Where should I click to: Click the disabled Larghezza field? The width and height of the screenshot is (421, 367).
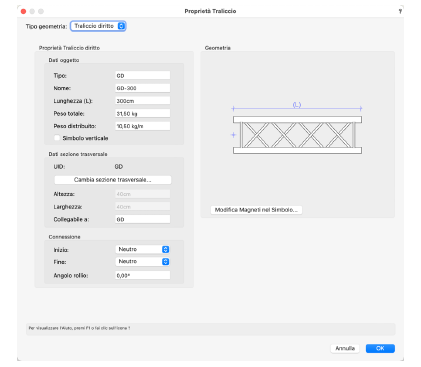point(143,207)
